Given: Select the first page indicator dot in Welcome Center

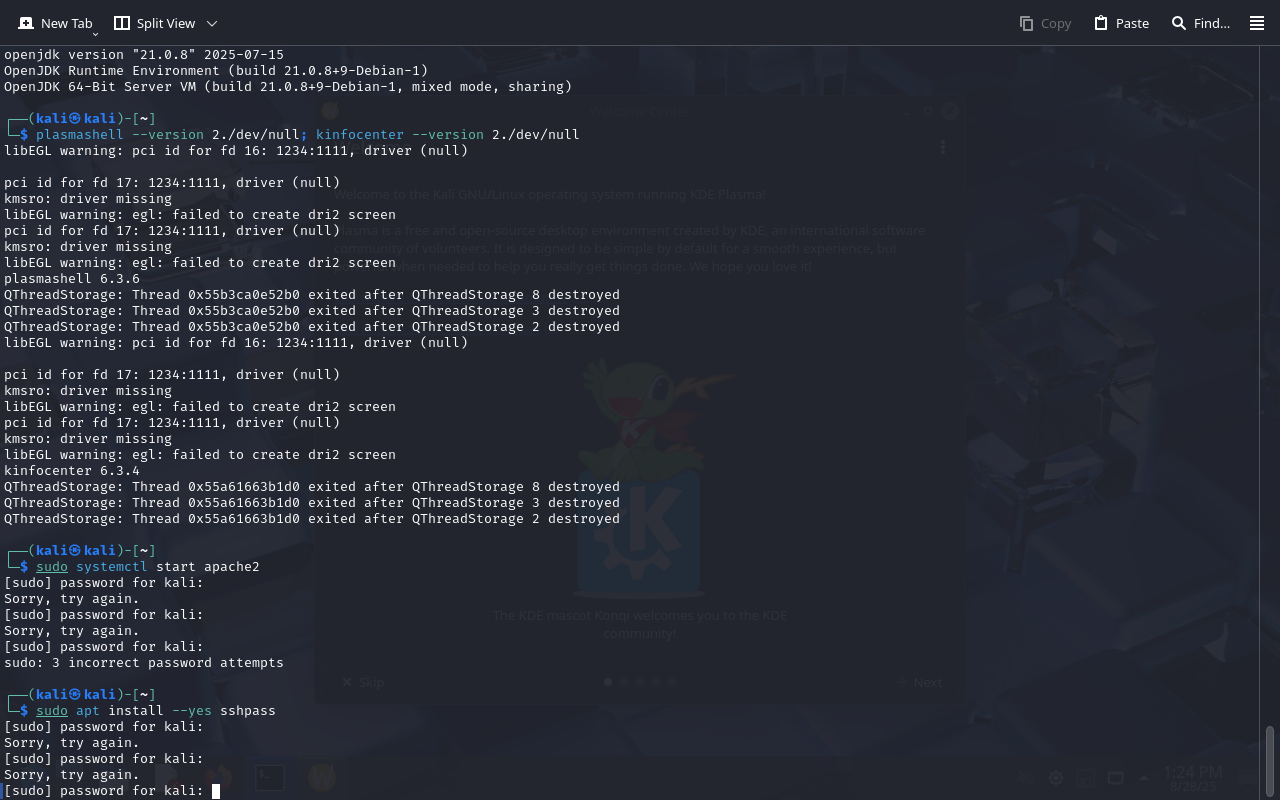Looking at the screenshot, I should [608, 682].
